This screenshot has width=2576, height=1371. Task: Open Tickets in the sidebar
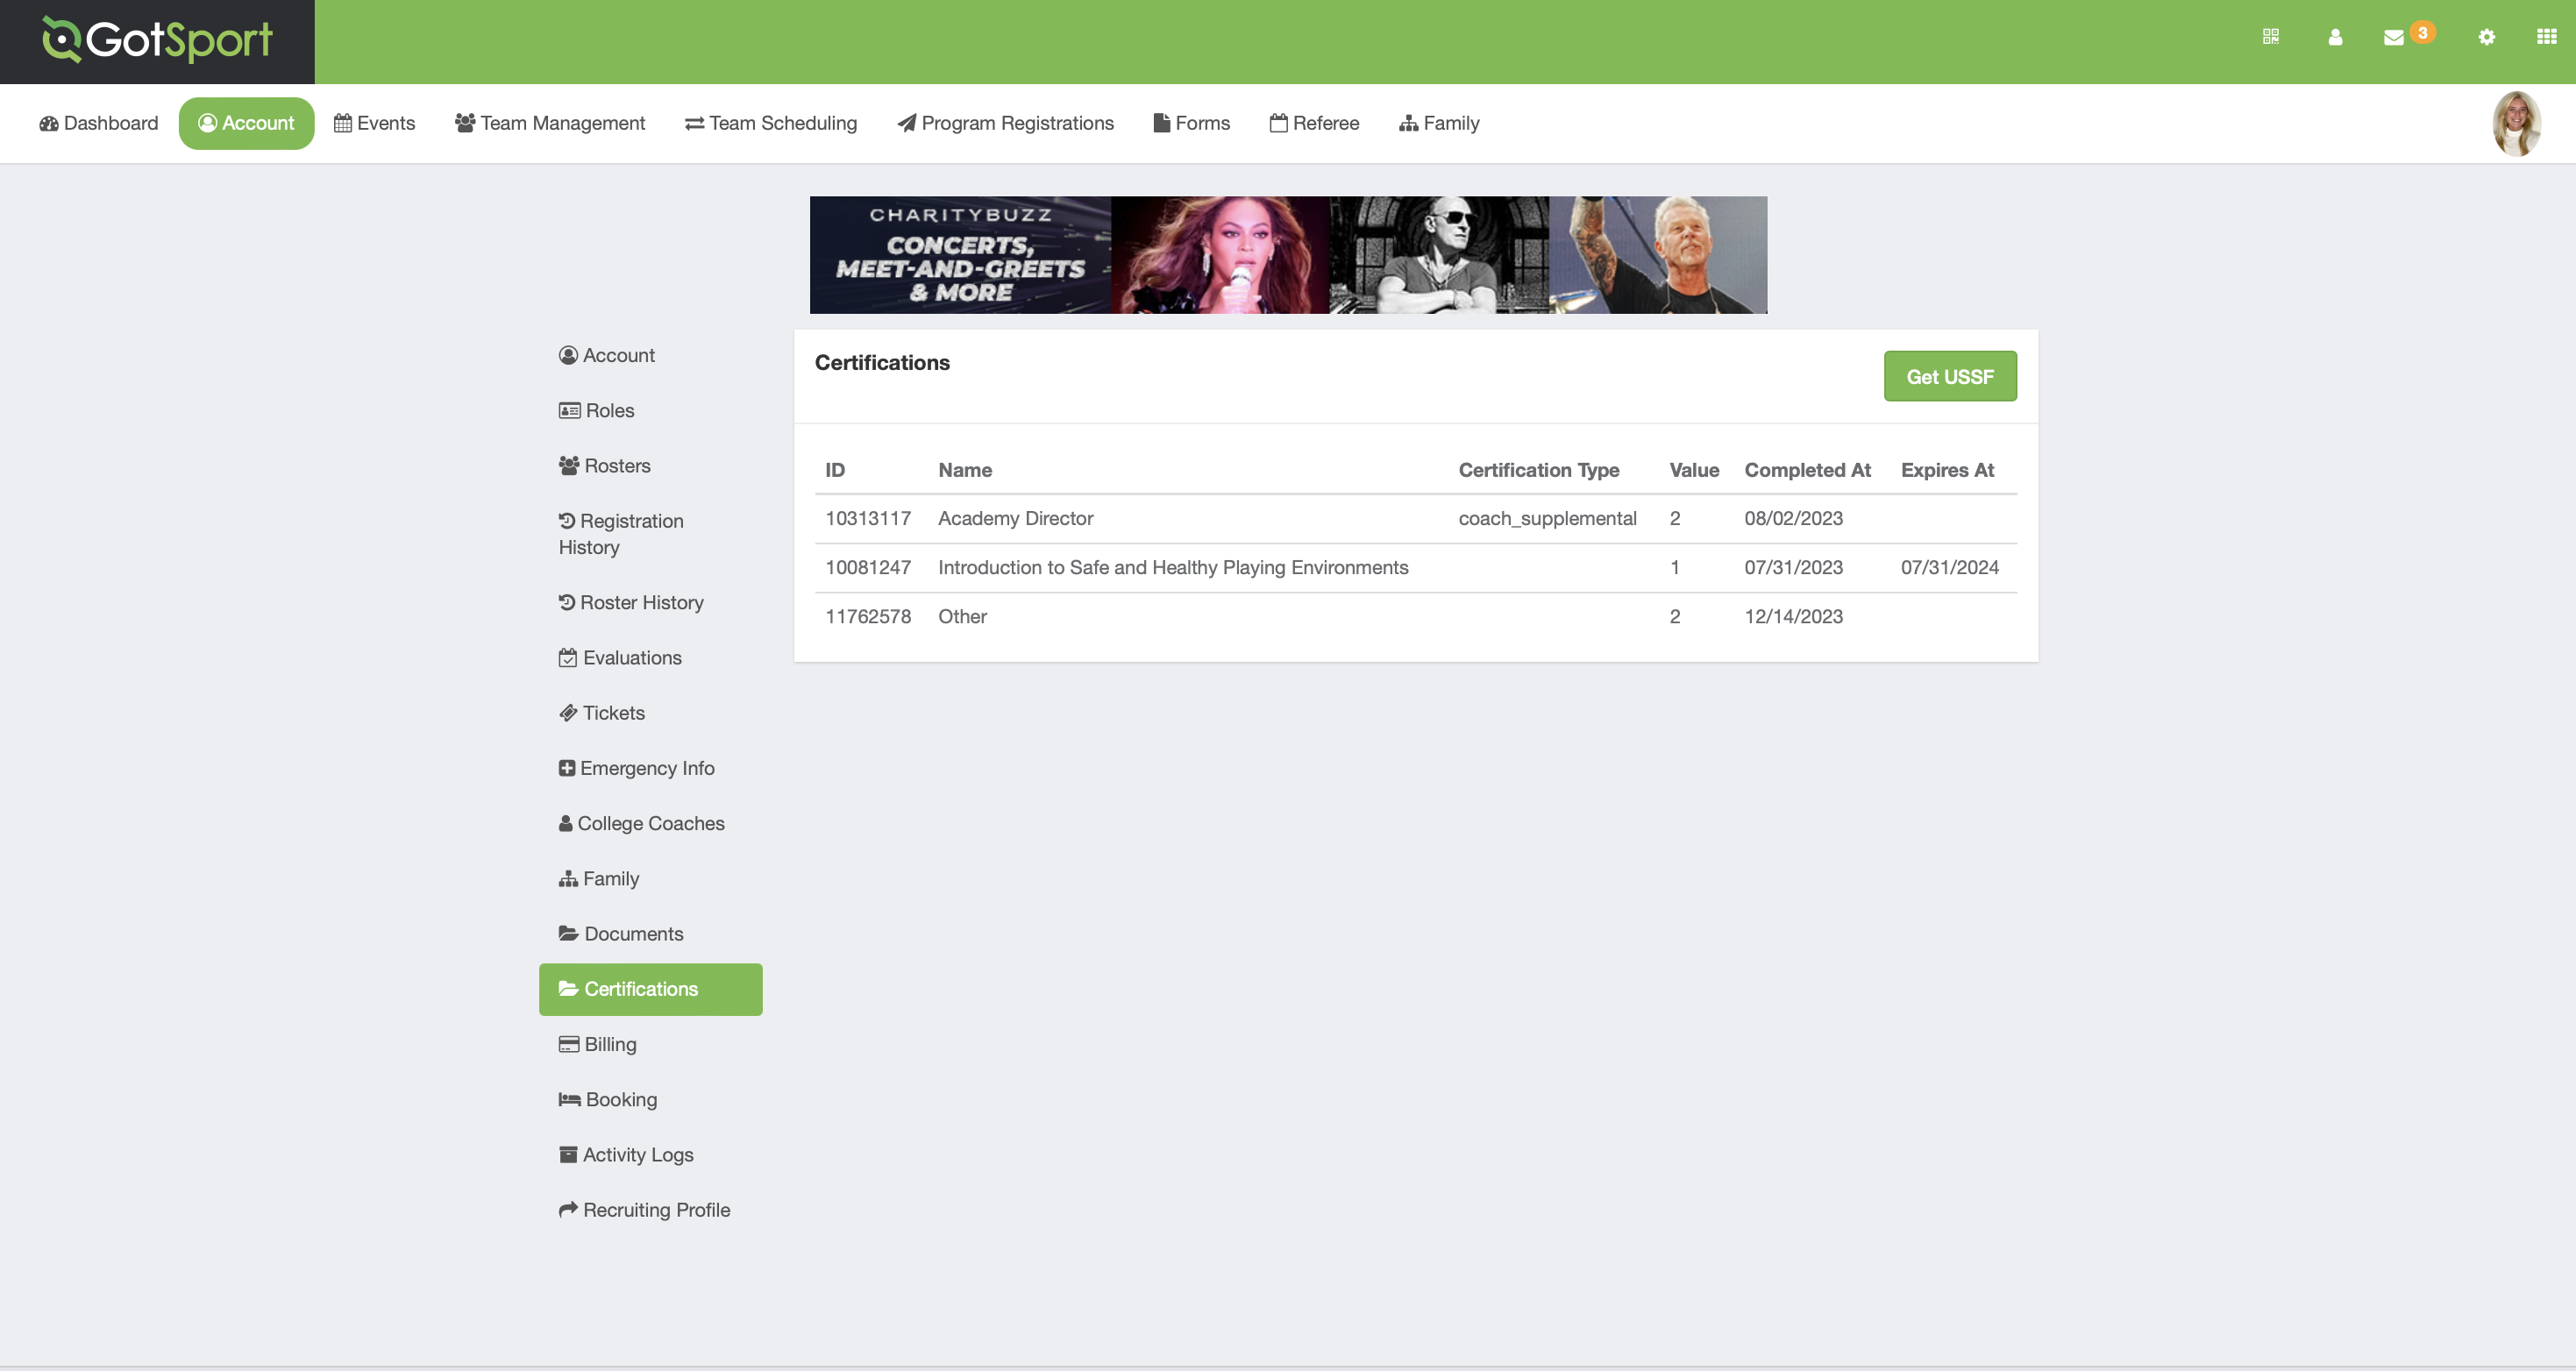pos(650,713)
